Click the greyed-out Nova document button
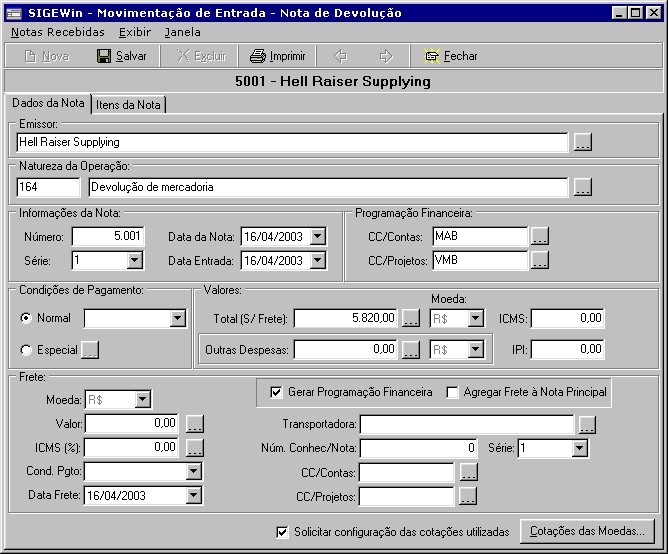Screen dimensions: 668x554 [x=47, y=56]
